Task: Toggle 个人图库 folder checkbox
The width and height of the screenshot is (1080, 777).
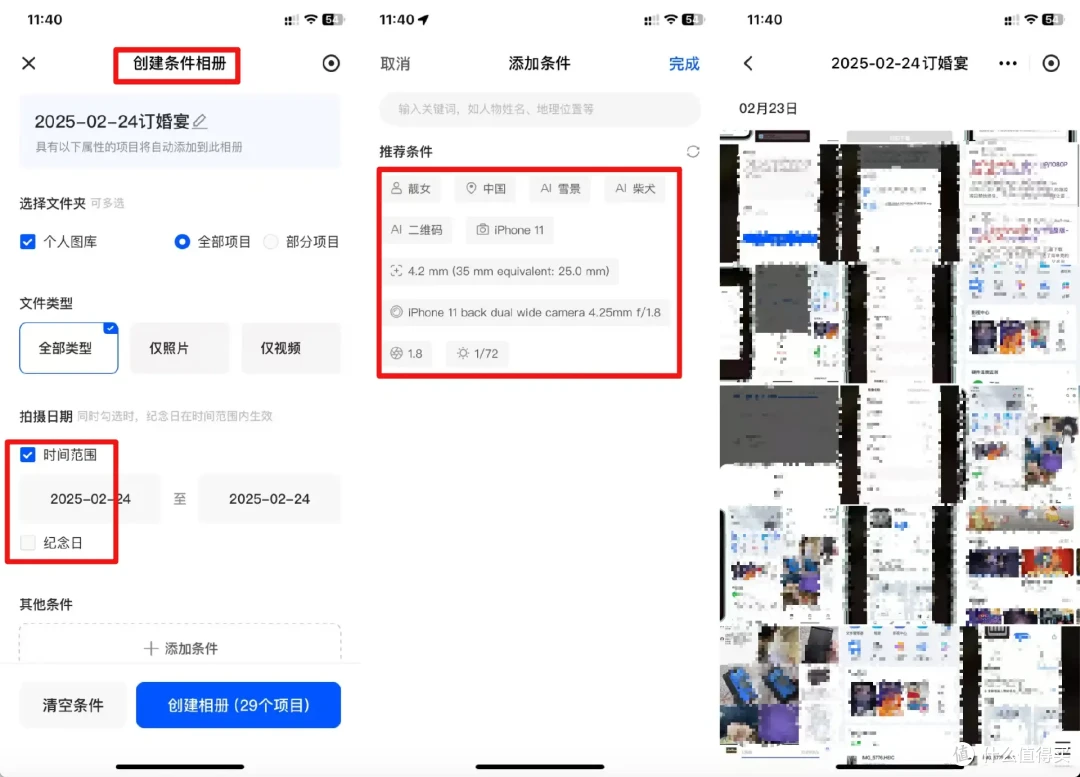Action: (x=28, y=242)
